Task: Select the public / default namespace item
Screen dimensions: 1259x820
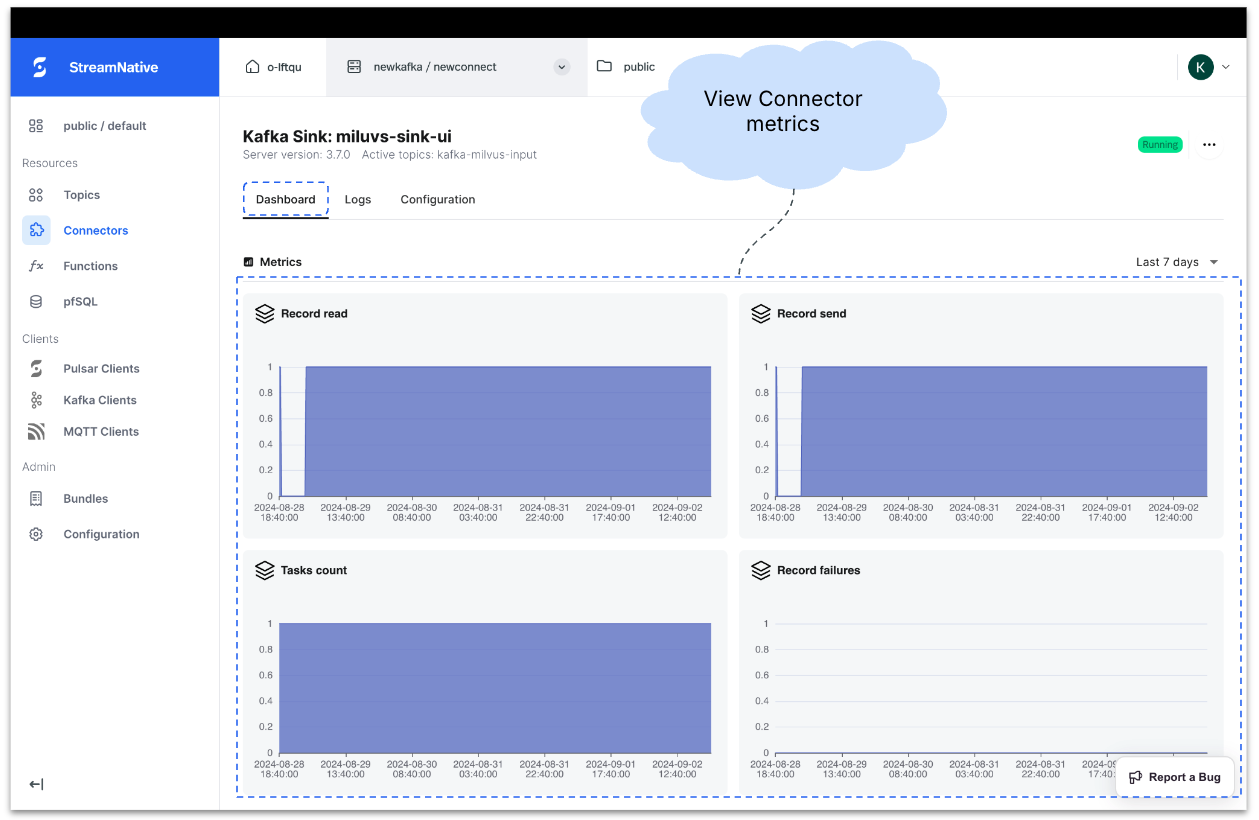Action: coord(104,126)
